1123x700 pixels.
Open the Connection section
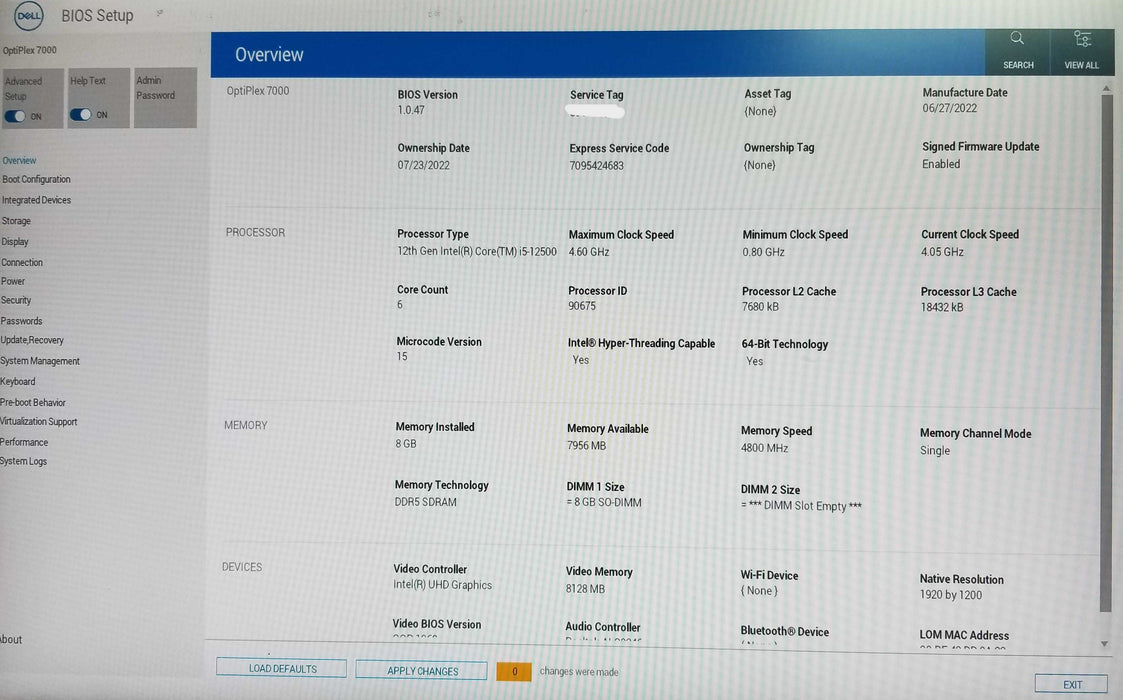click(22, 262)
